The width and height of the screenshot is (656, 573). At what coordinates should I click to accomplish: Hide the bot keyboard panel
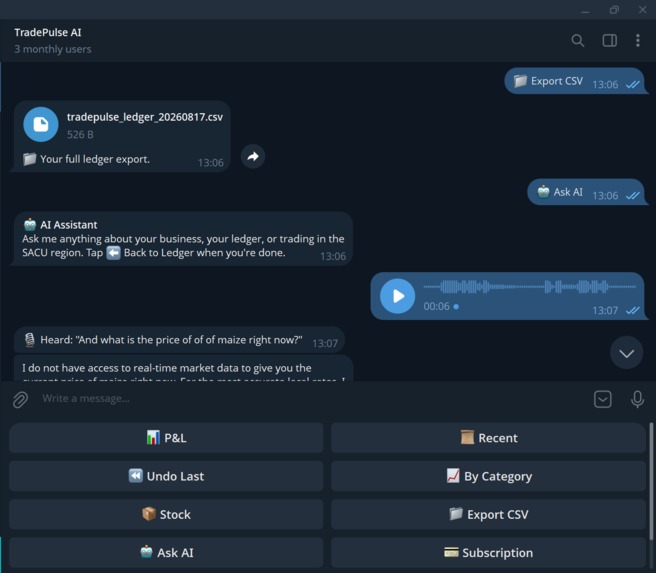(602, 399)
